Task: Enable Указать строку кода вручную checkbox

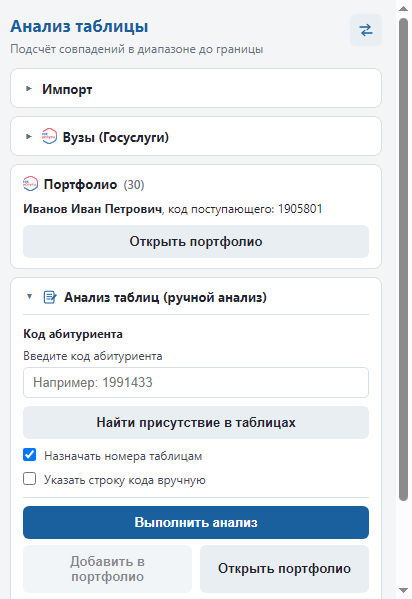Action: (x=30, y=479)
